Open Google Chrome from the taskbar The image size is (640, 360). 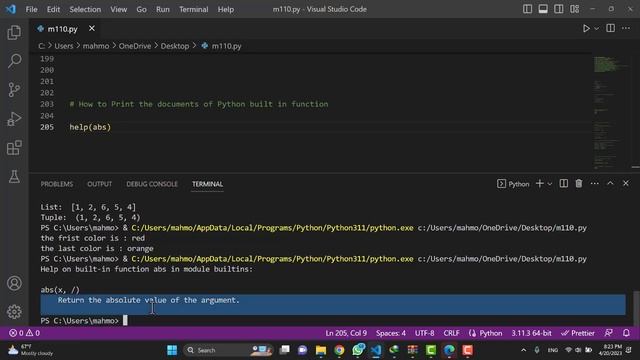click(339, 350)
